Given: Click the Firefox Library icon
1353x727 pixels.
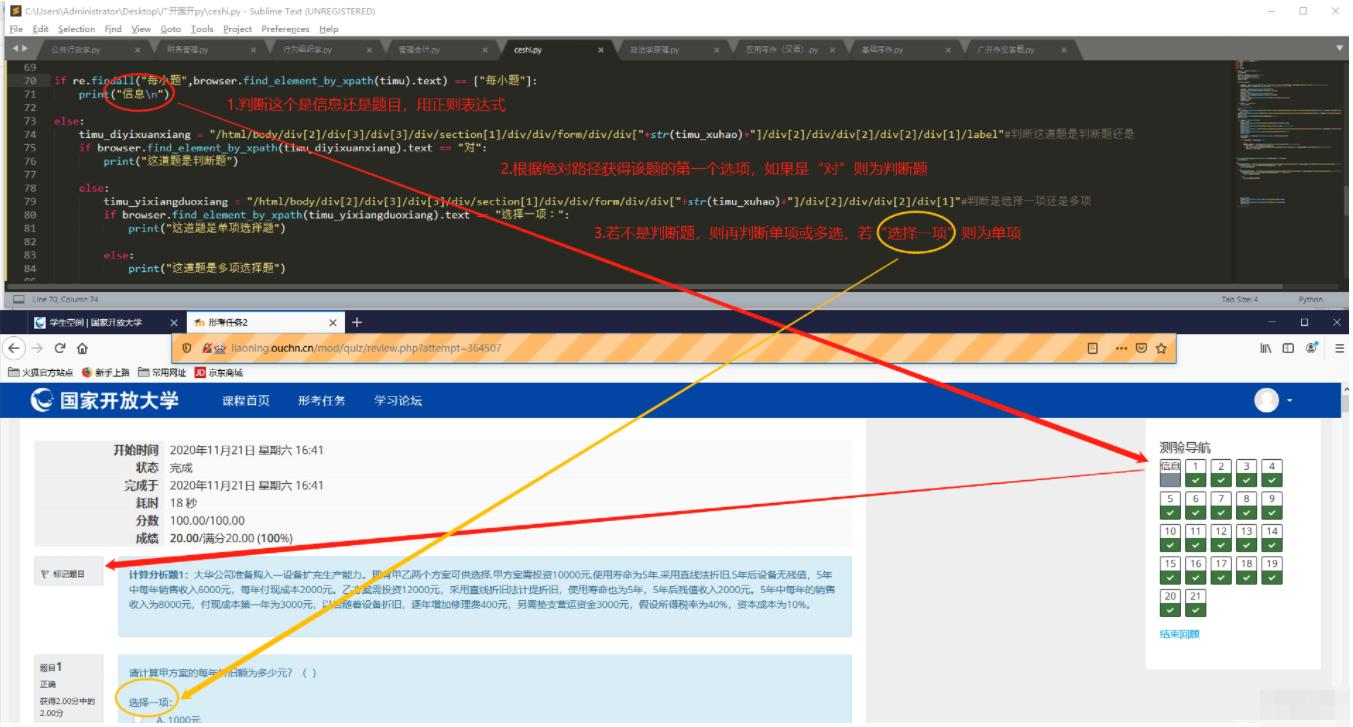Looking at the screenshot, I should pyautogui.click(x=1265, y=348).
